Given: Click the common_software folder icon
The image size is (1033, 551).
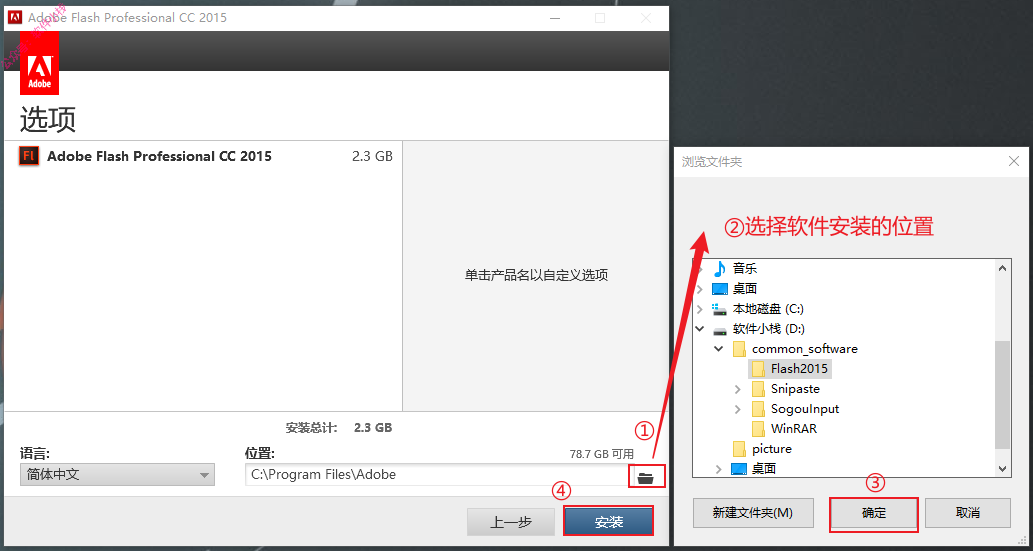Looking at the screenshot, I should tap(739, 349).
